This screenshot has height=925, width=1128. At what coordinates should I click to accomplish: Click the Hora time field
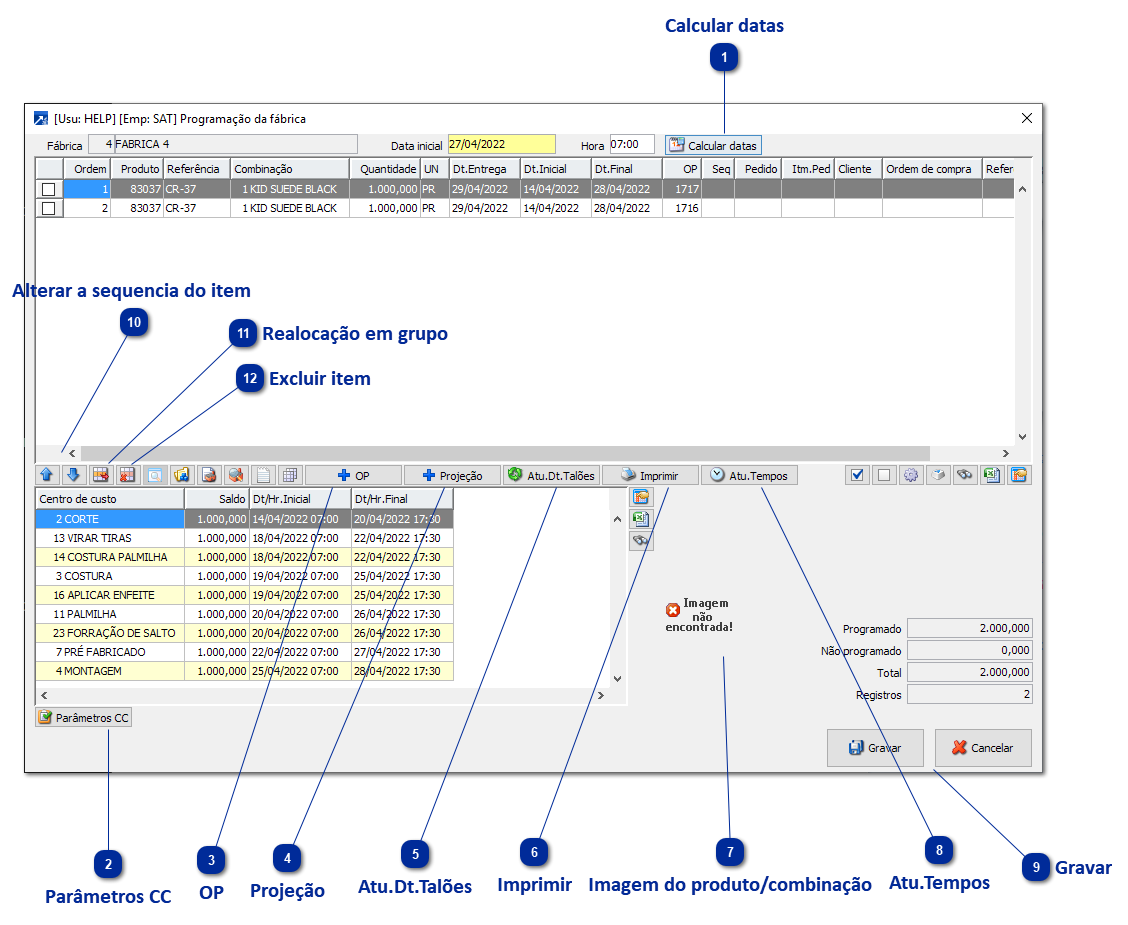[x=632, y=145]
